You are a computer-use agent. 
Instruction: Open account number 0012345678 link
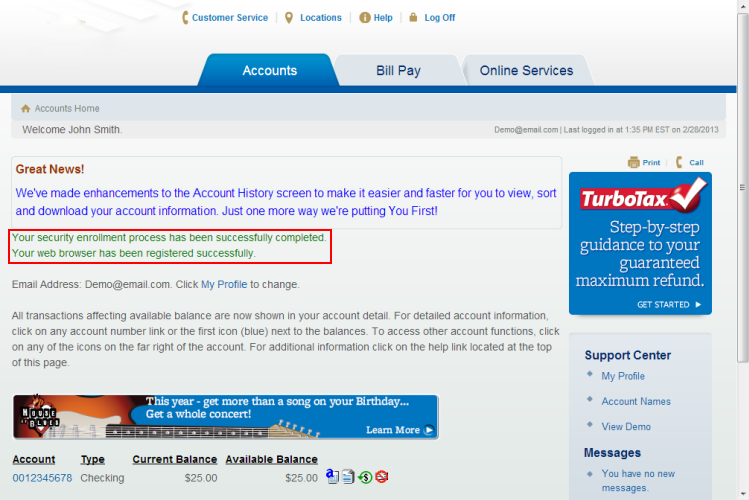tap(42, 478)
